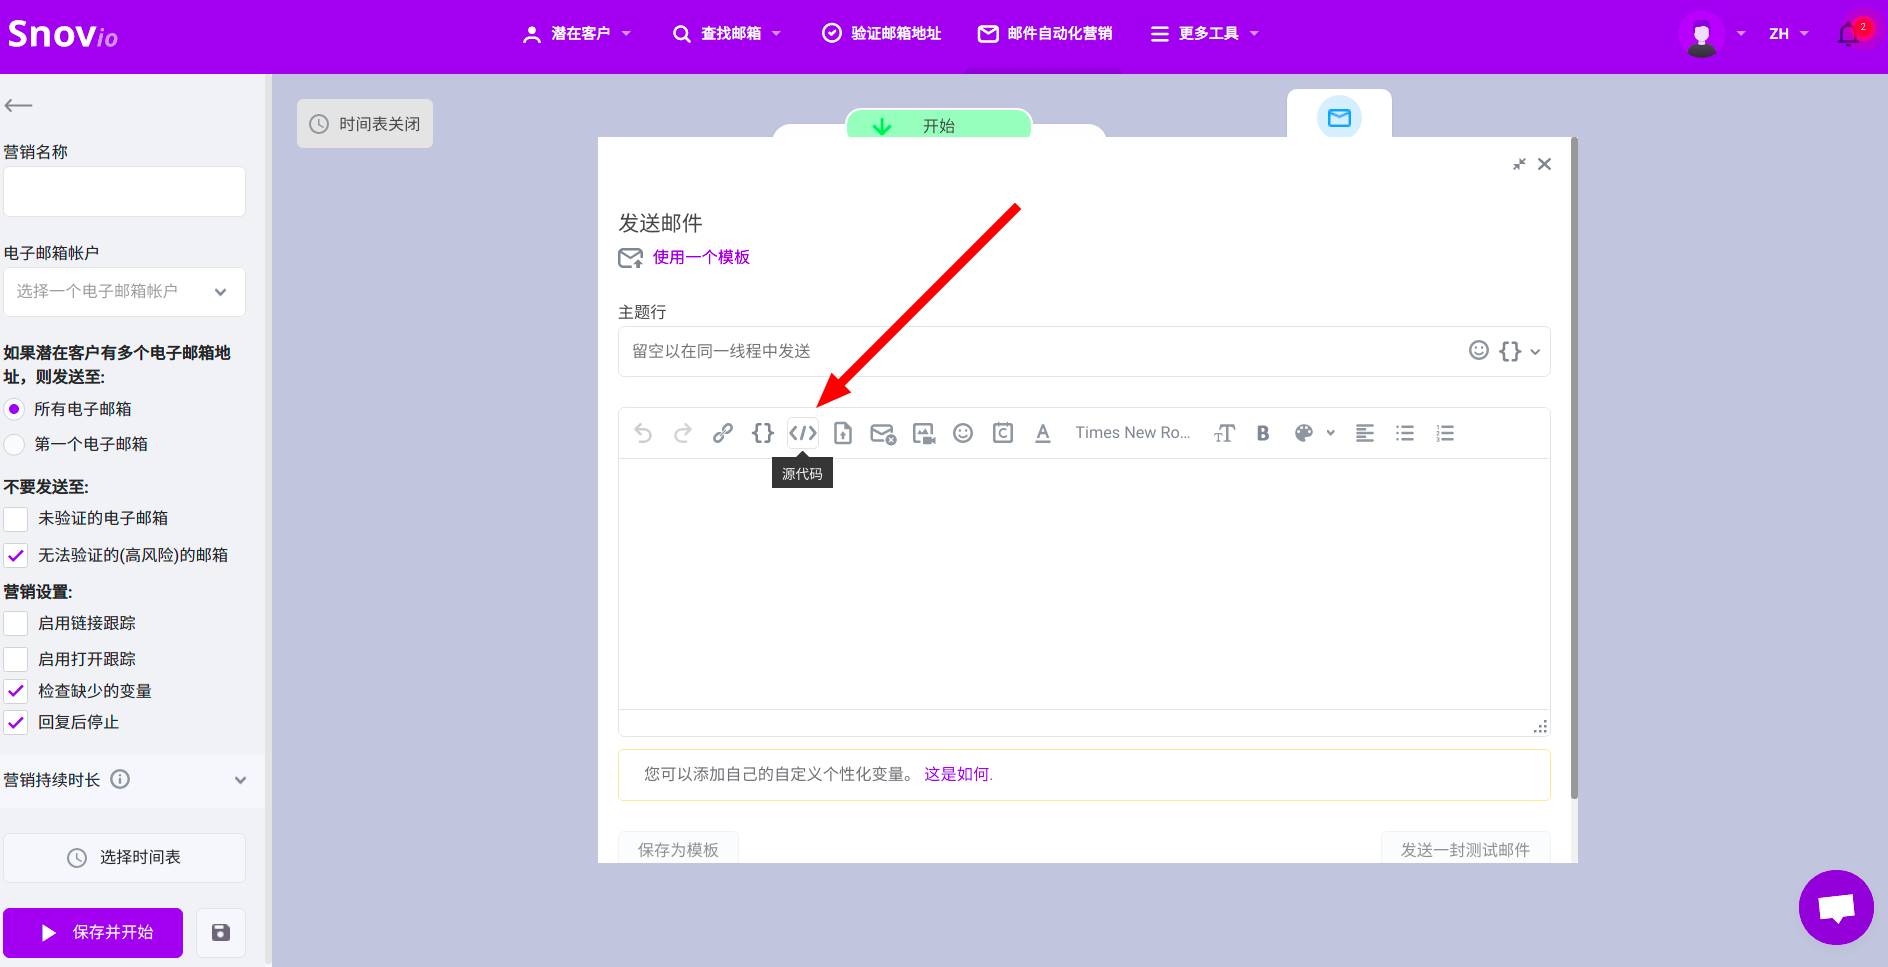Image resolution: width=1888 pixels, height=967 pixels.
Task: Open the text alignment options
Action: [x=1365, y=433]
